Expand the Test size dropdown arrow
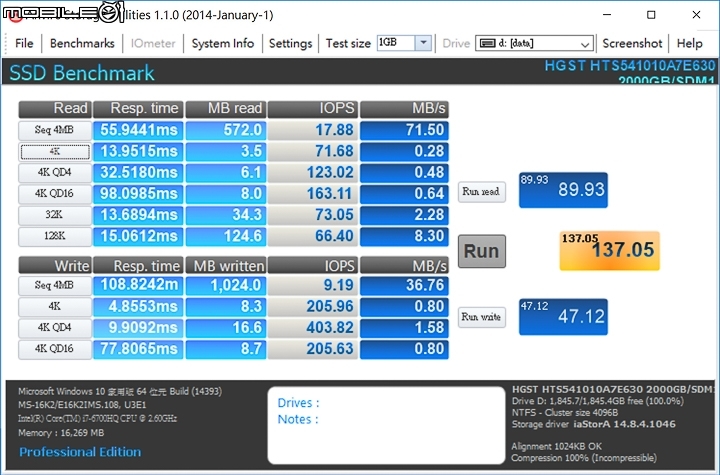720x475 pixels. click(x=423, y=43)
